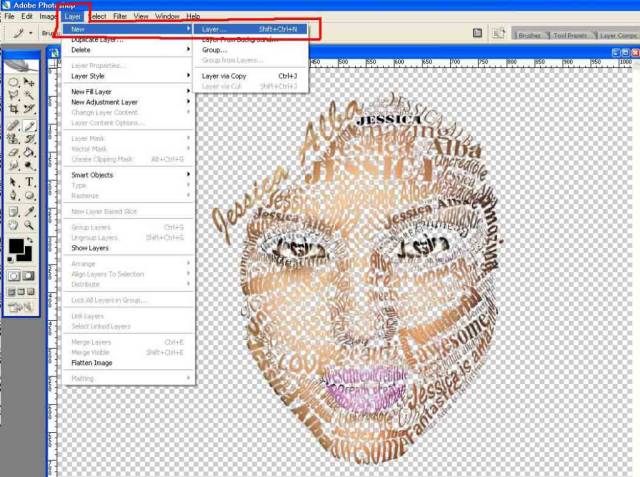
Task: Open Edit in ImageReady button
Action: pyautogui.click(x=21, y=307)
